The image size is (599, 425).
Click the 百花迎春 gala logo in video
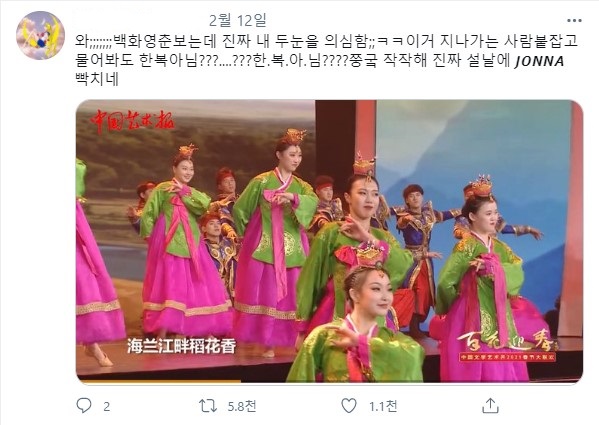[x=507, y=345]
